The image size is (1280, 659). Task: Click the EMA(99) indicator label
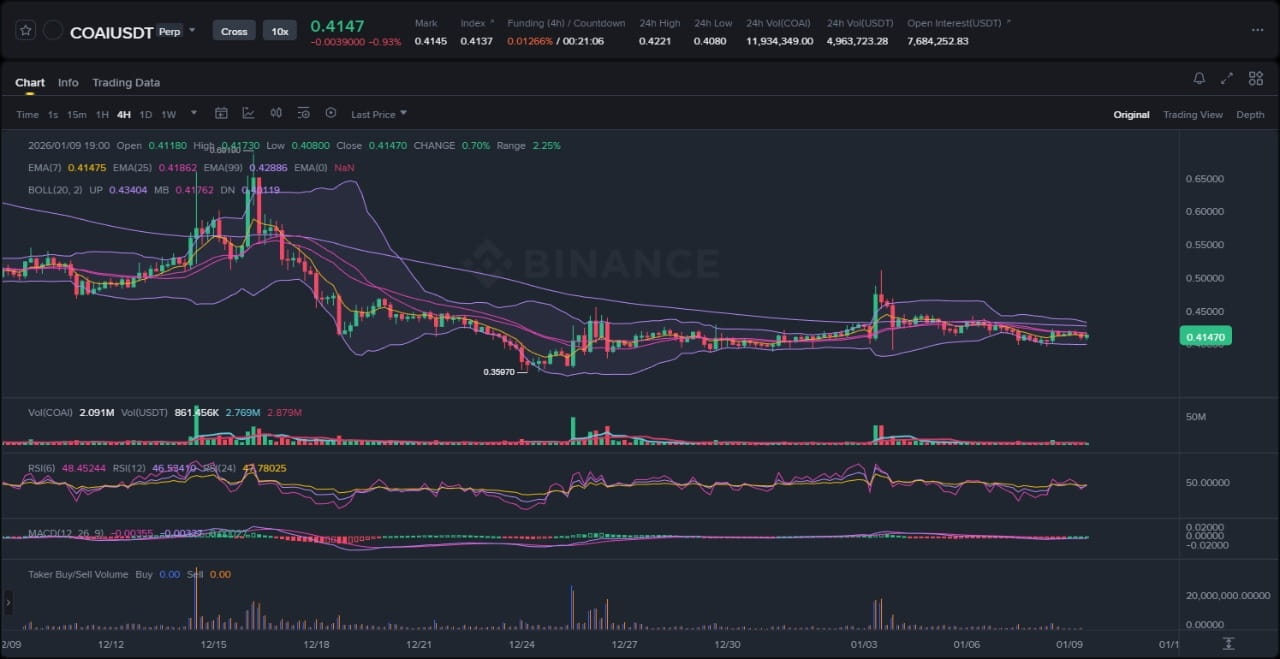pos(223,167)
